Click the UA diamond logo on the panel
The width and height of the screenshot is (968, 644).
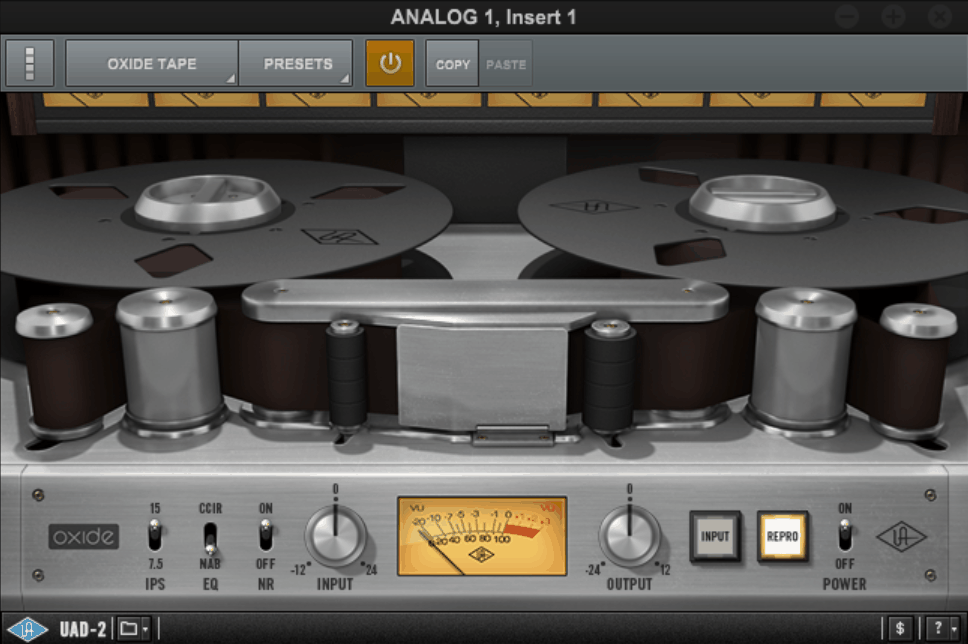click(x=901, y=537)
